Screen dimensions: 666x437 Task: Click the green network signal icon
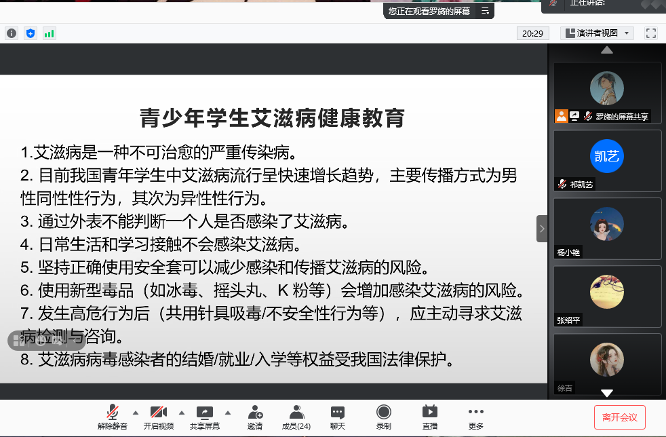tap(49, 33)
